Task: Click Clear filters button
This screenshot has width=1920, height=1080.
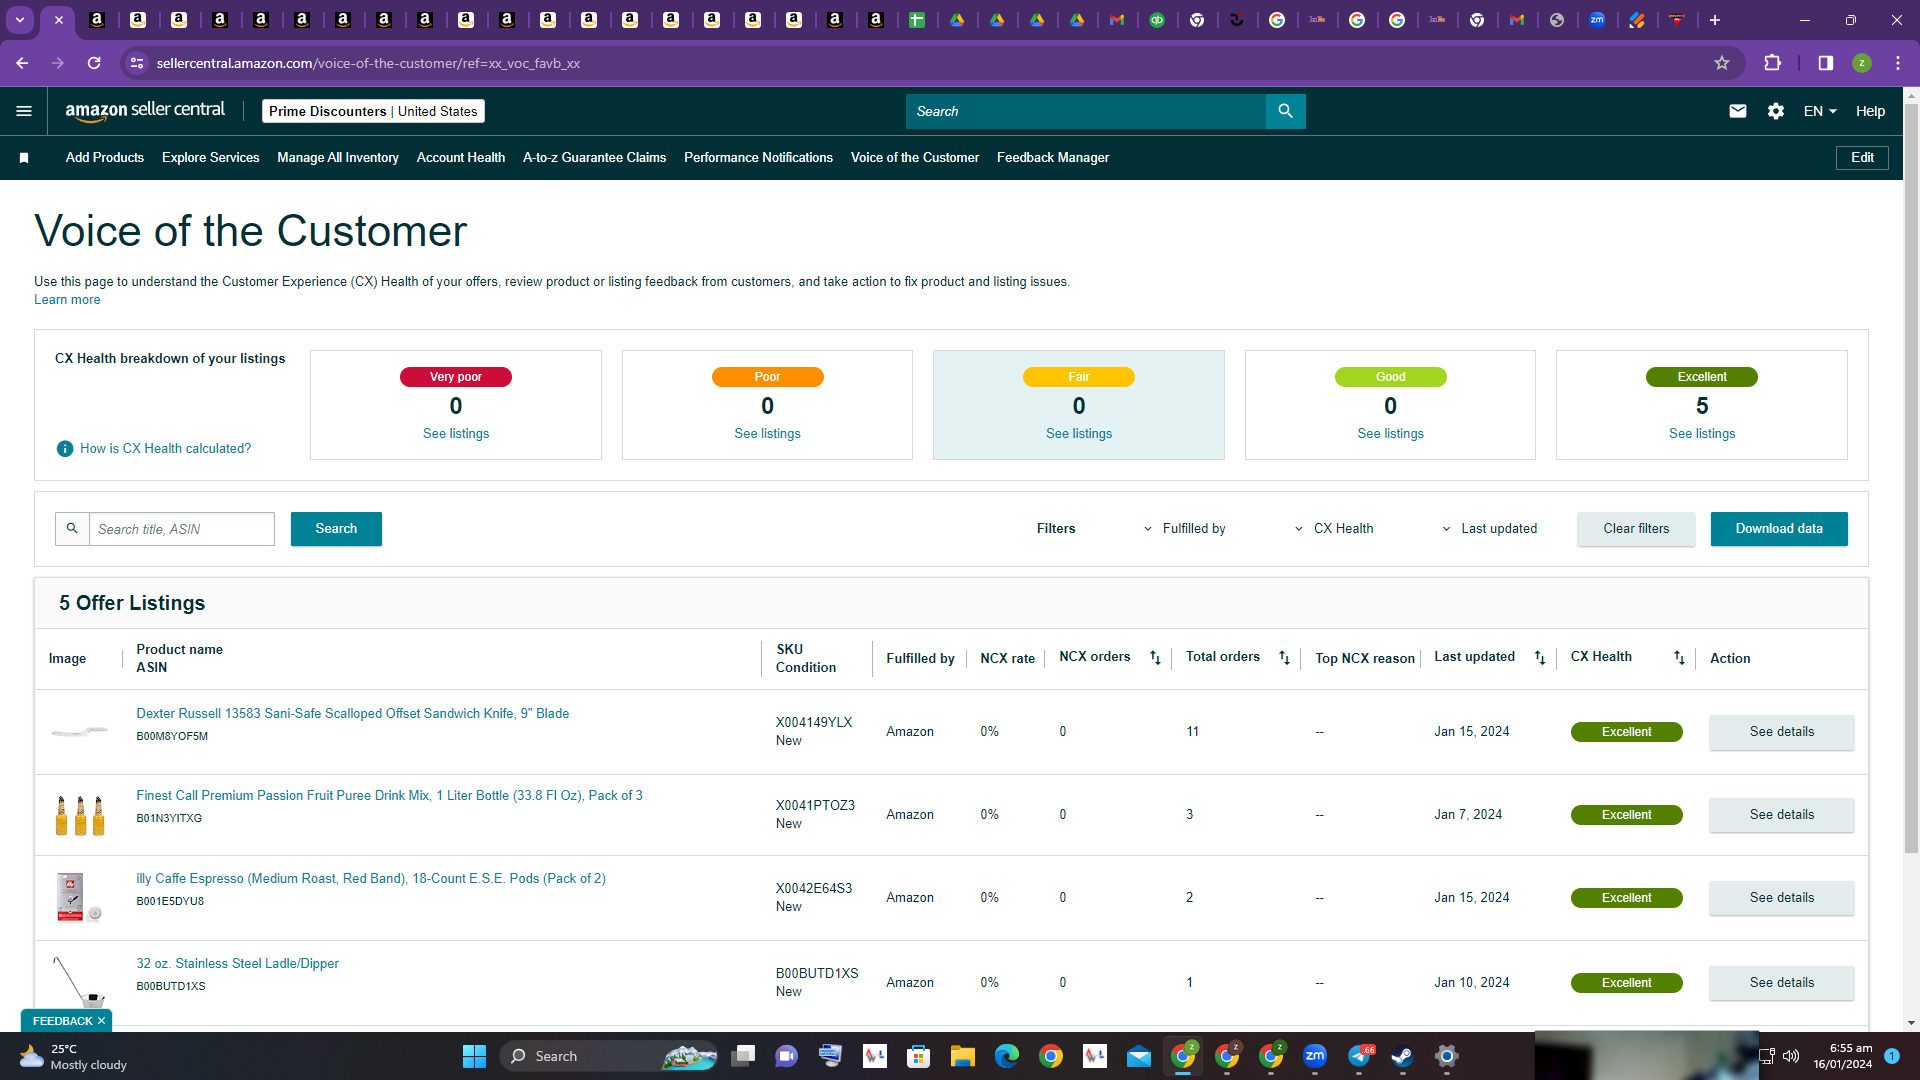Action: (x=1636, y=529)
